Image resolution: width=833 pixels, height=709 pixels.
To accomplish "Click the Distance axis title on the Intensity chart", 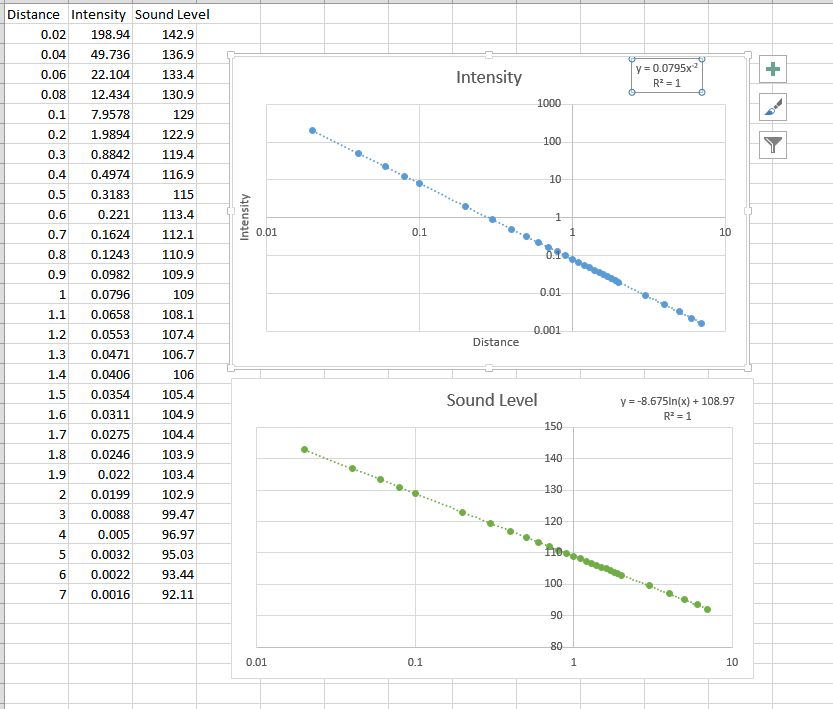I will point(495,342).
